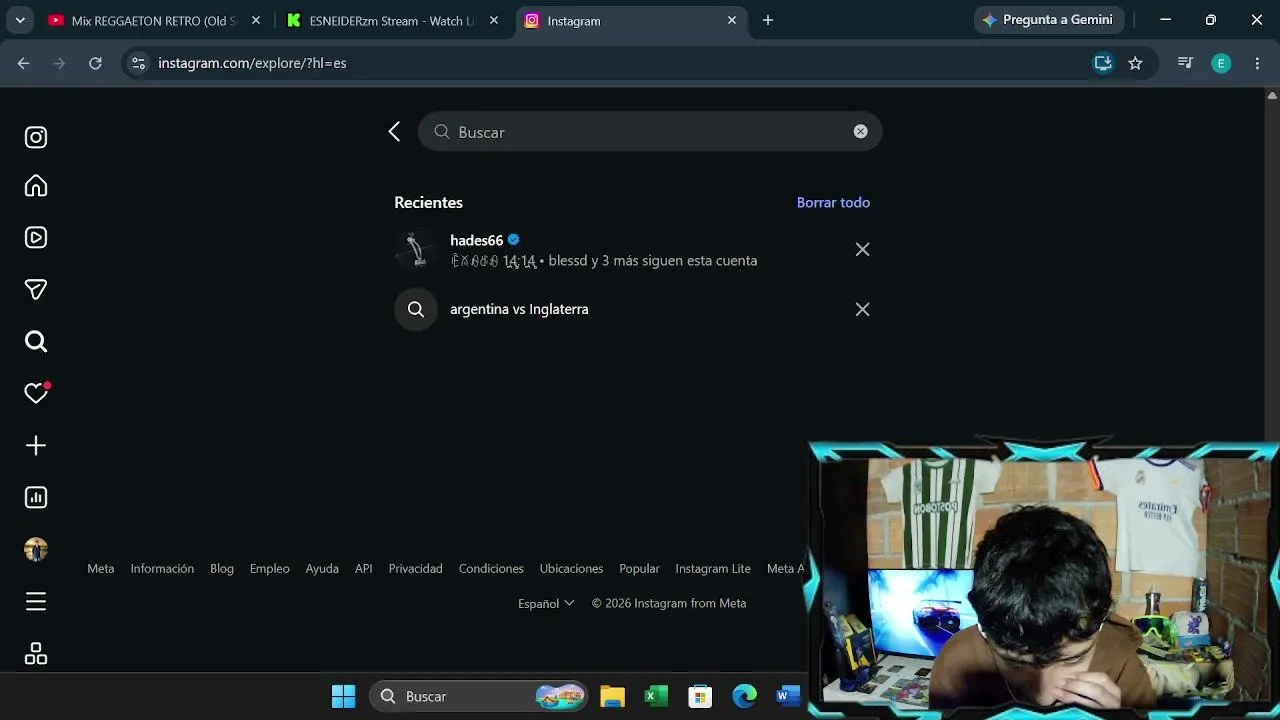Viewport: 1280px width, 720px height.
Task: Open the Popular footer link
Action: click(x=639, y=569)
